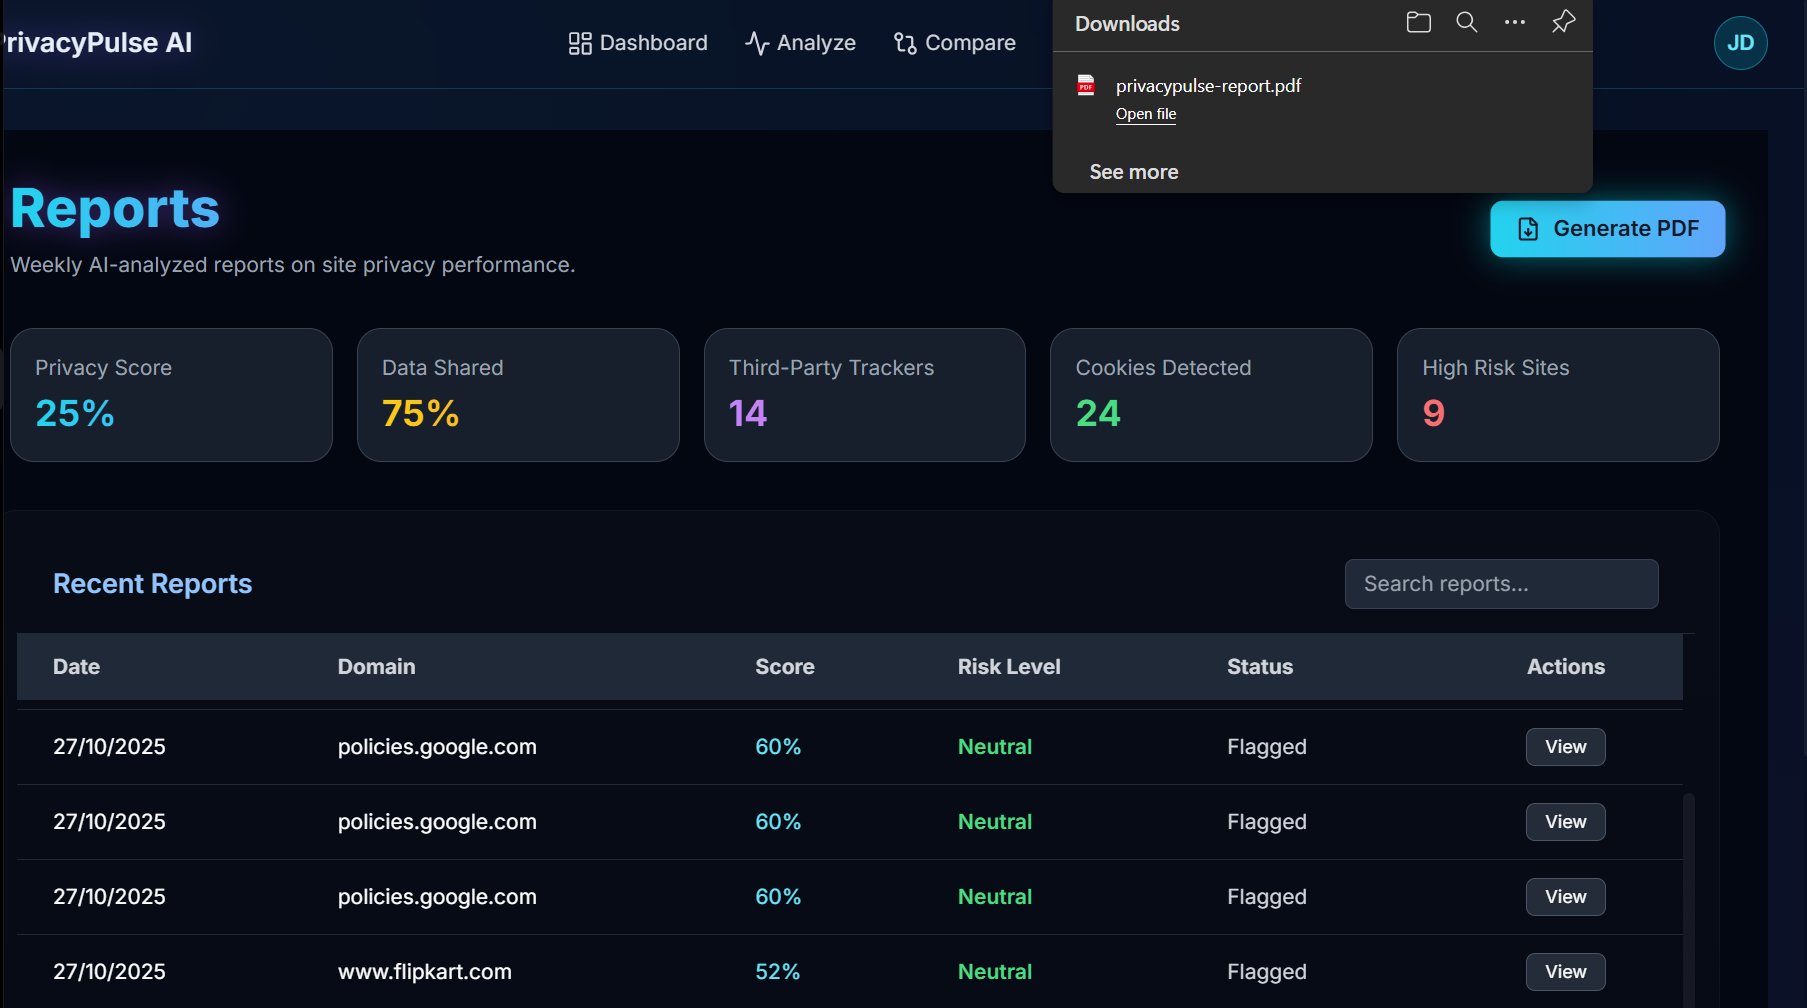The image size is (1807, 1008).
Task: Click the reports table scrollbar
Action: tap(1688, 900)
